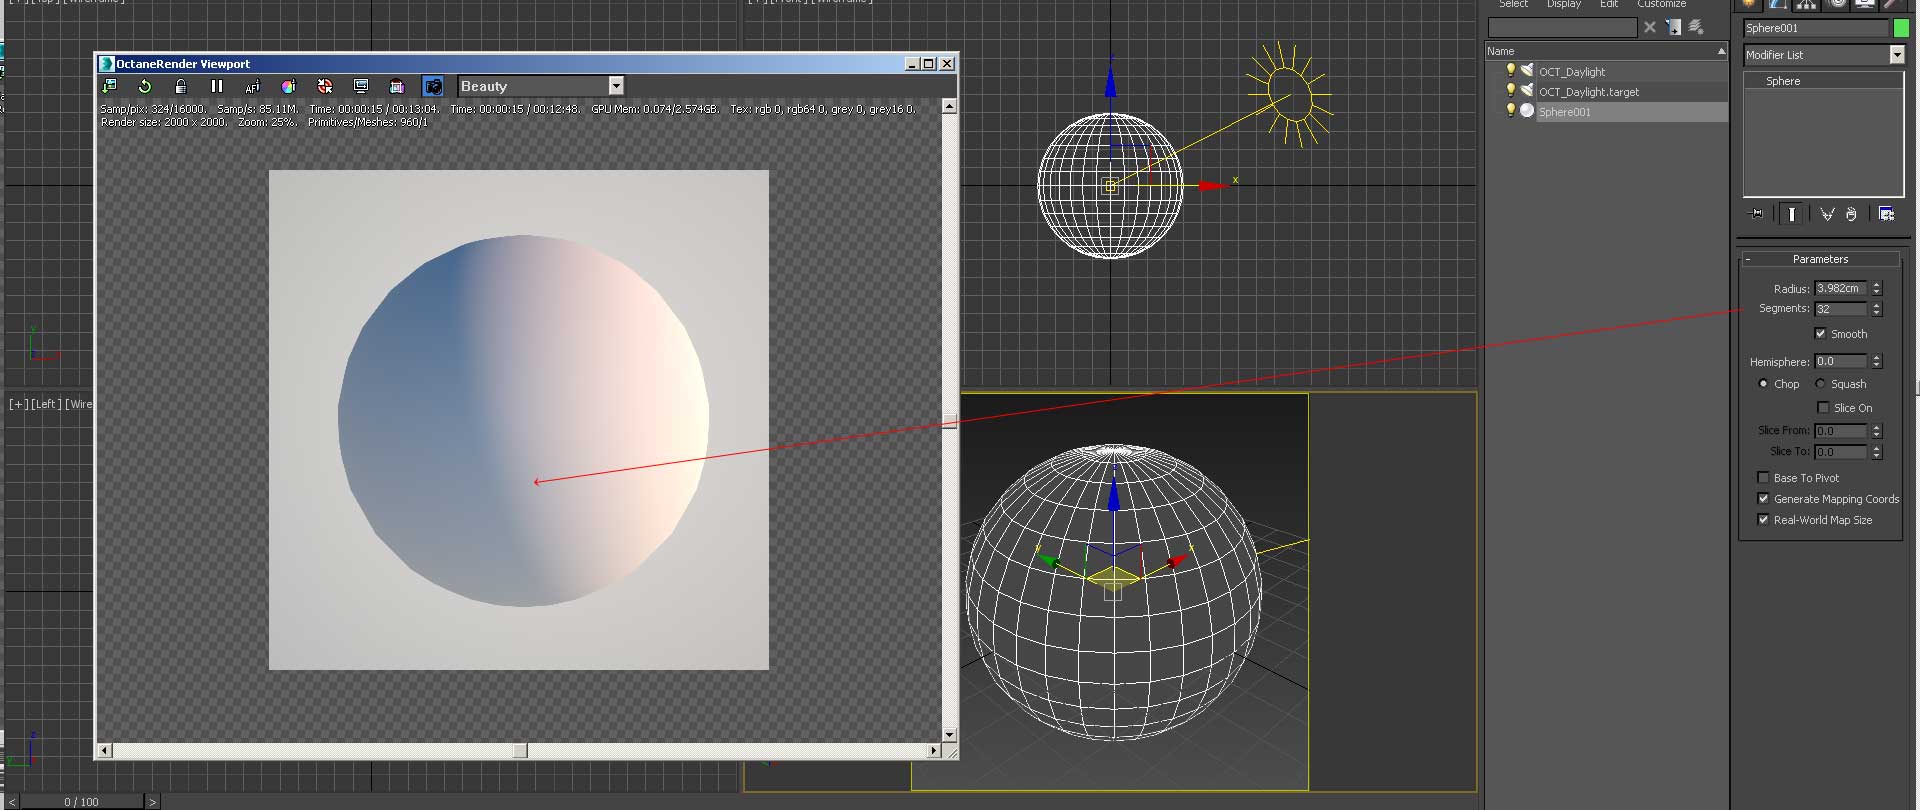The height and width of the screenshot is (810, 1920).
Task: Click the Configure Modifier Sets icon
Action: [1886, 214]
